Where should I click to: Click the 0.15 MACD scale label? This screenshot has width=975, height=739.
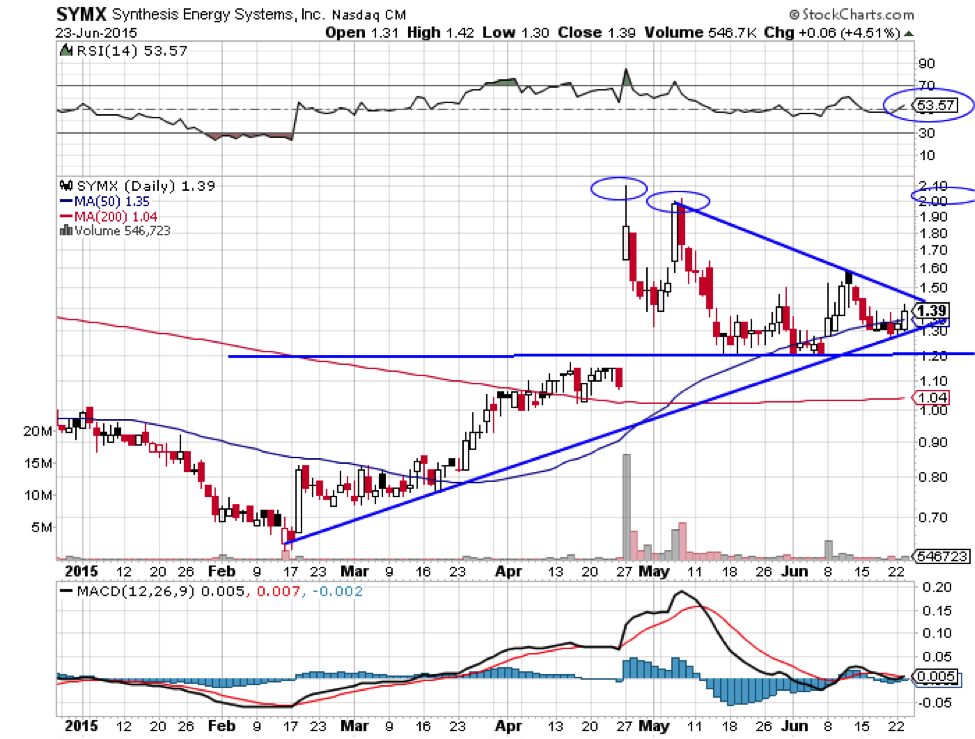coord(936,611)
